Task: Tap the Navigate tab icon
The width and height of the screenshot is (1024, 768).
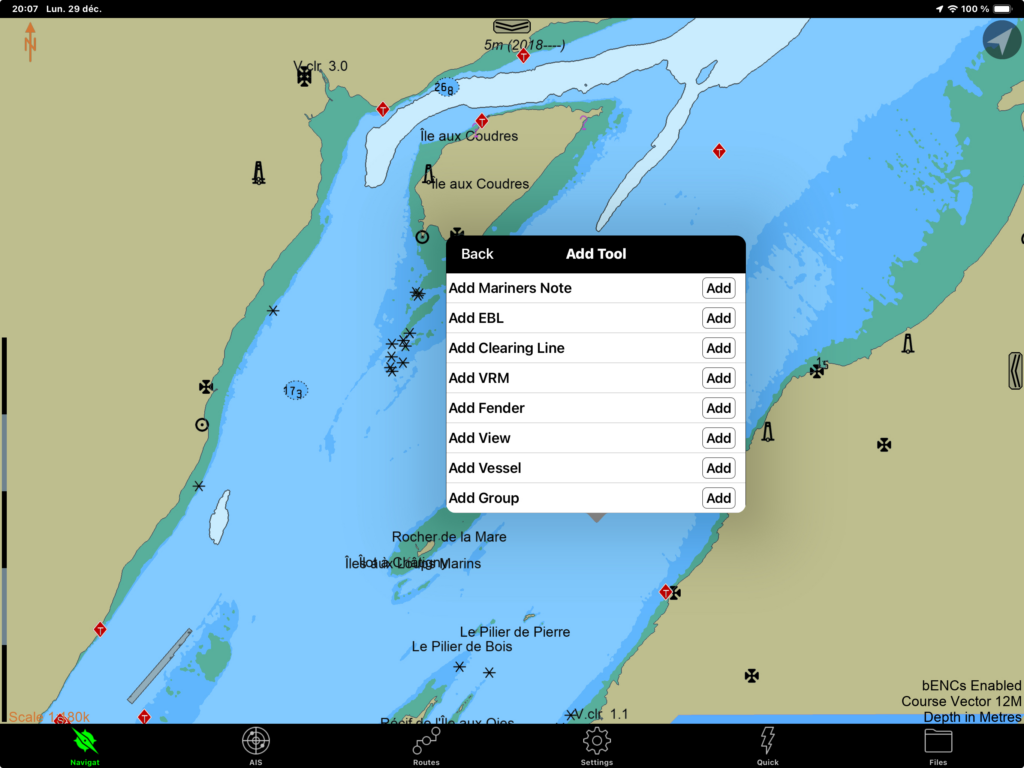Action: click(85, 743)
